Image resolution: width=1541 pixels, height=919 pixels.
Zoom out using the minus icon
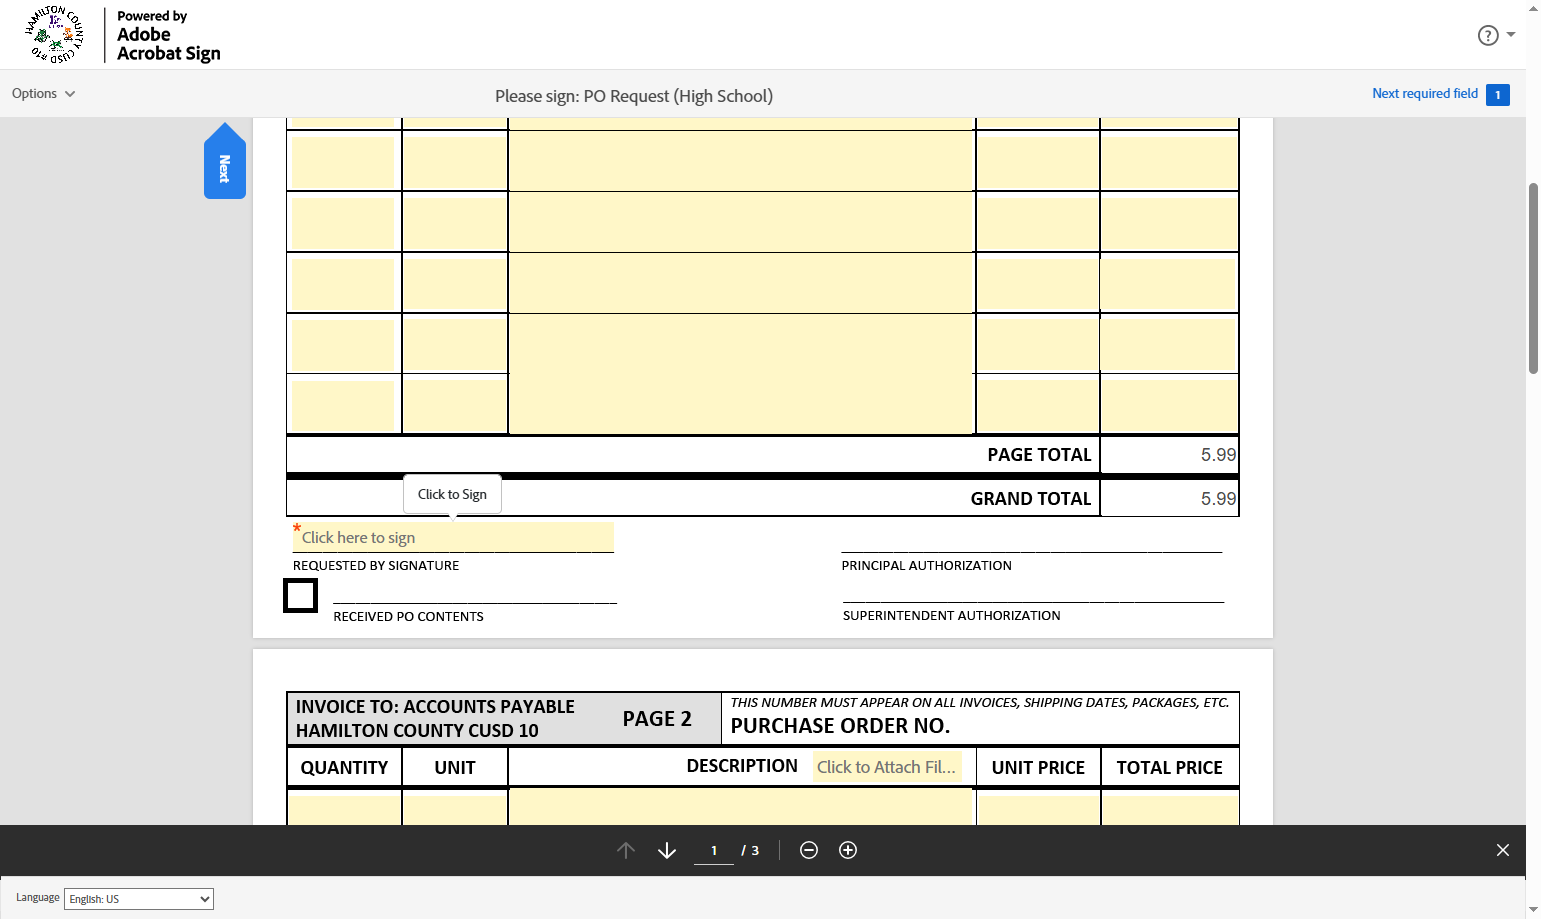tap(809, 850)
